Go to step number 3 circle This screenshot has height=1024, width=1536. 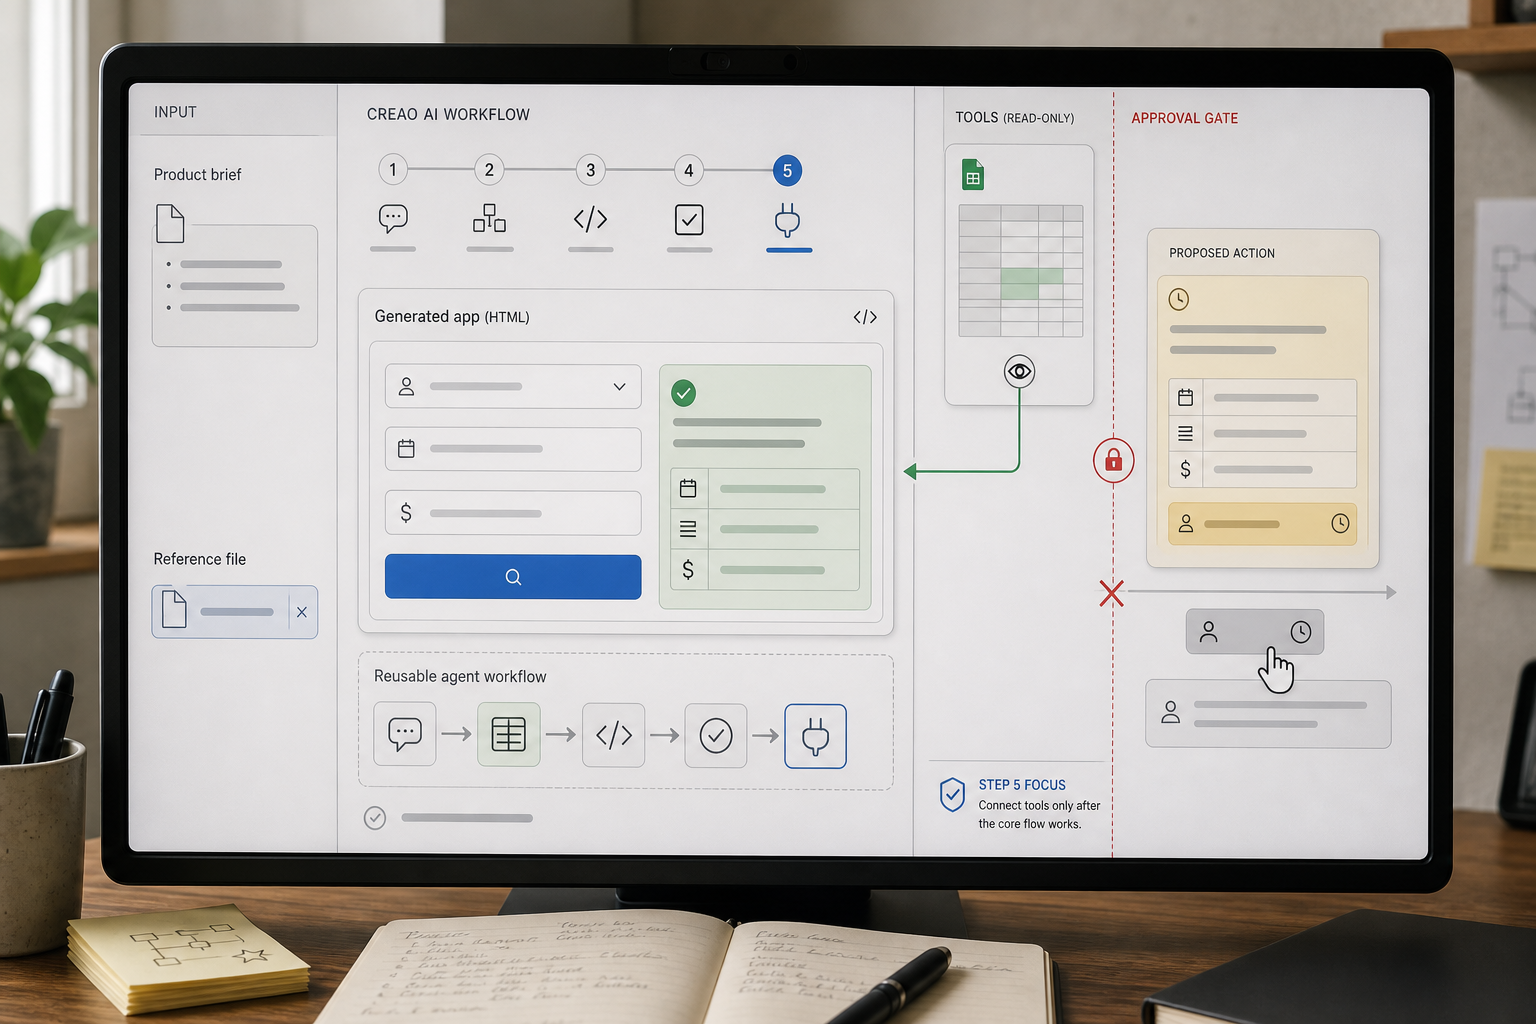[x=591, y=170]
